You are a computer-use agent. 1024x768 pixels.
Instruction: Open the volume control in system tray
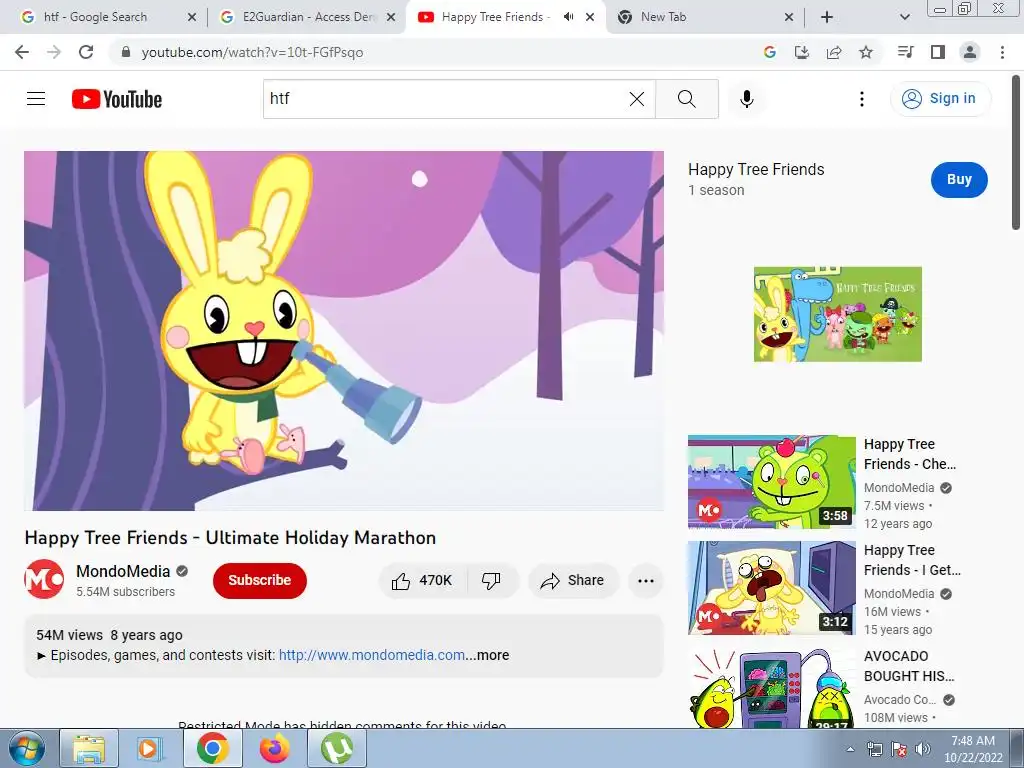point(922,749)
